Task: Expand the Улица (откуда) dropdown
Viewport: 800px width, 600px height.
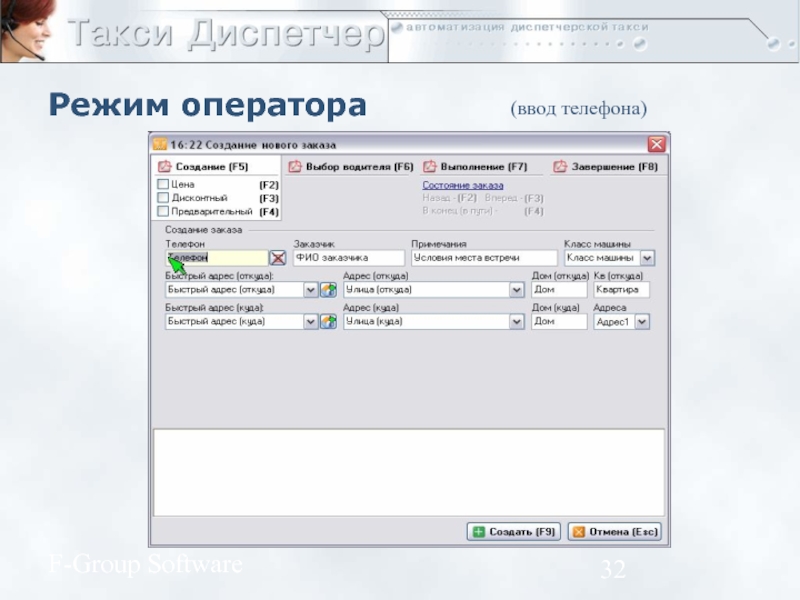Action: coord(516,290)
